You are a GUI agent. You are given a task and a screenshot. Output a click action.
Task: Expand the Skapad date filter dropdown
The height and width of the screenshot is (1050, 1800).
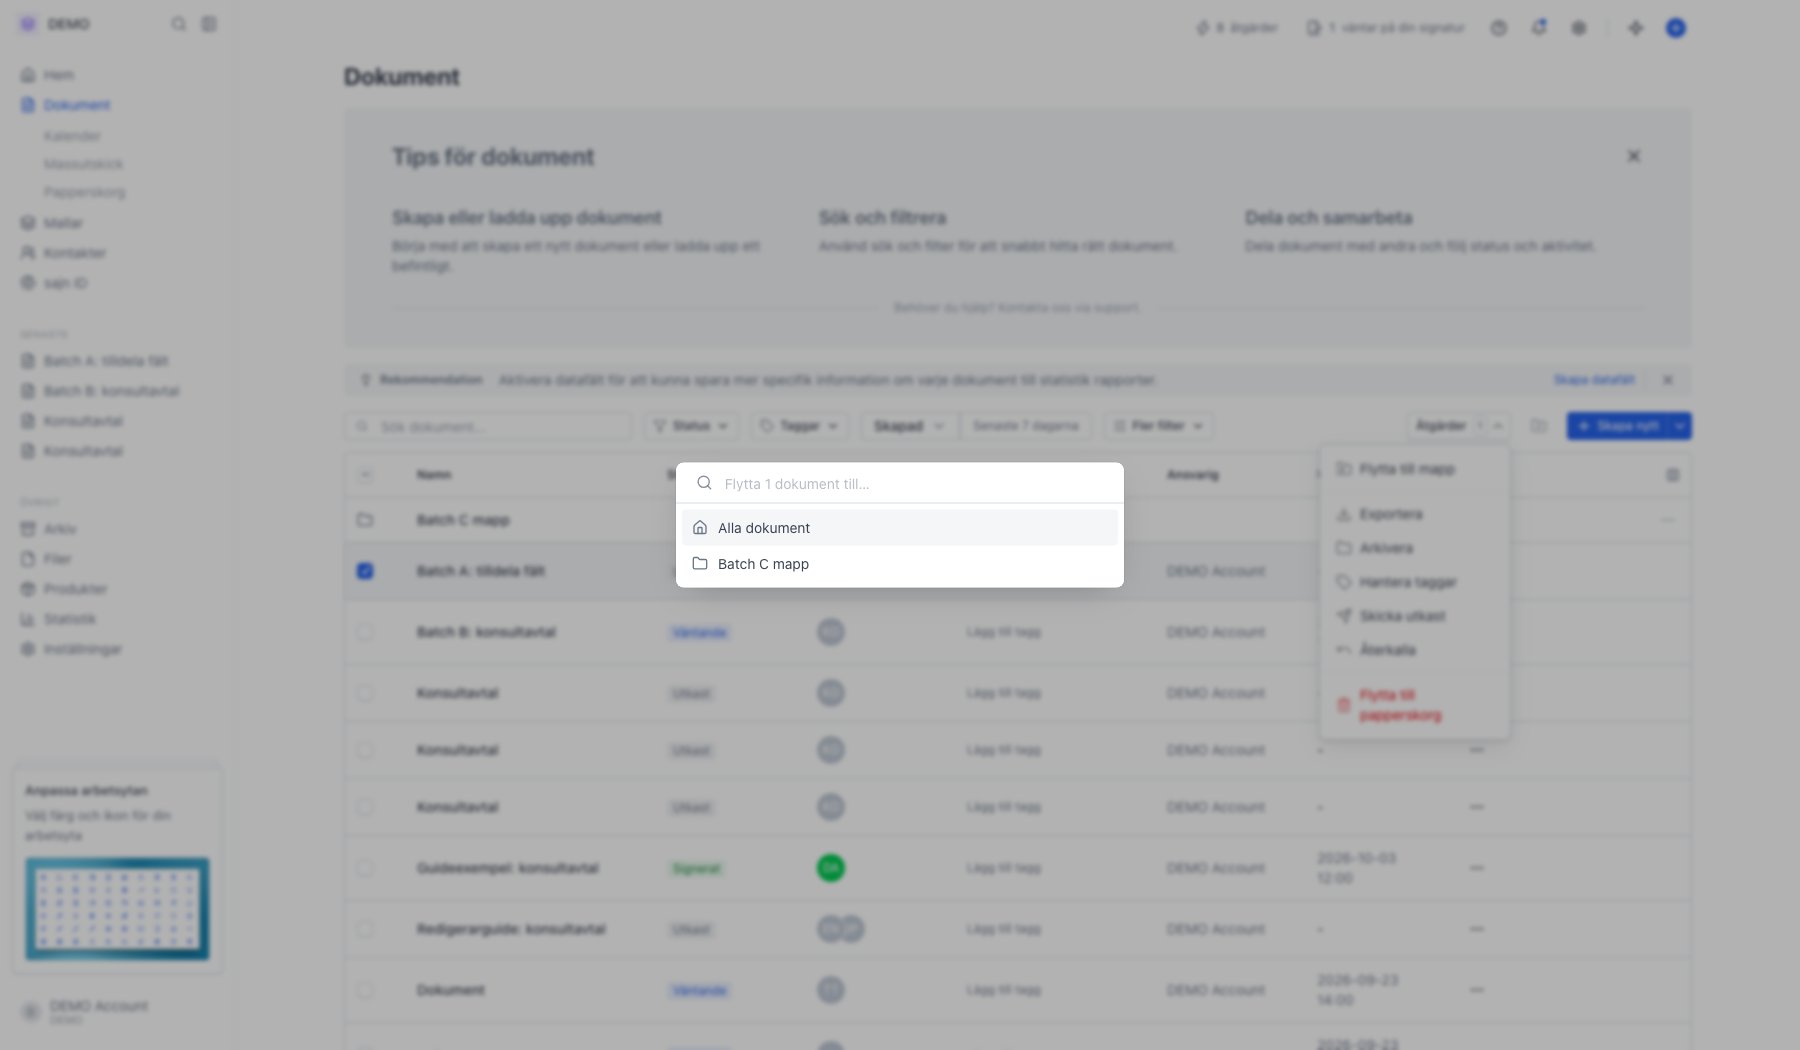909,426
